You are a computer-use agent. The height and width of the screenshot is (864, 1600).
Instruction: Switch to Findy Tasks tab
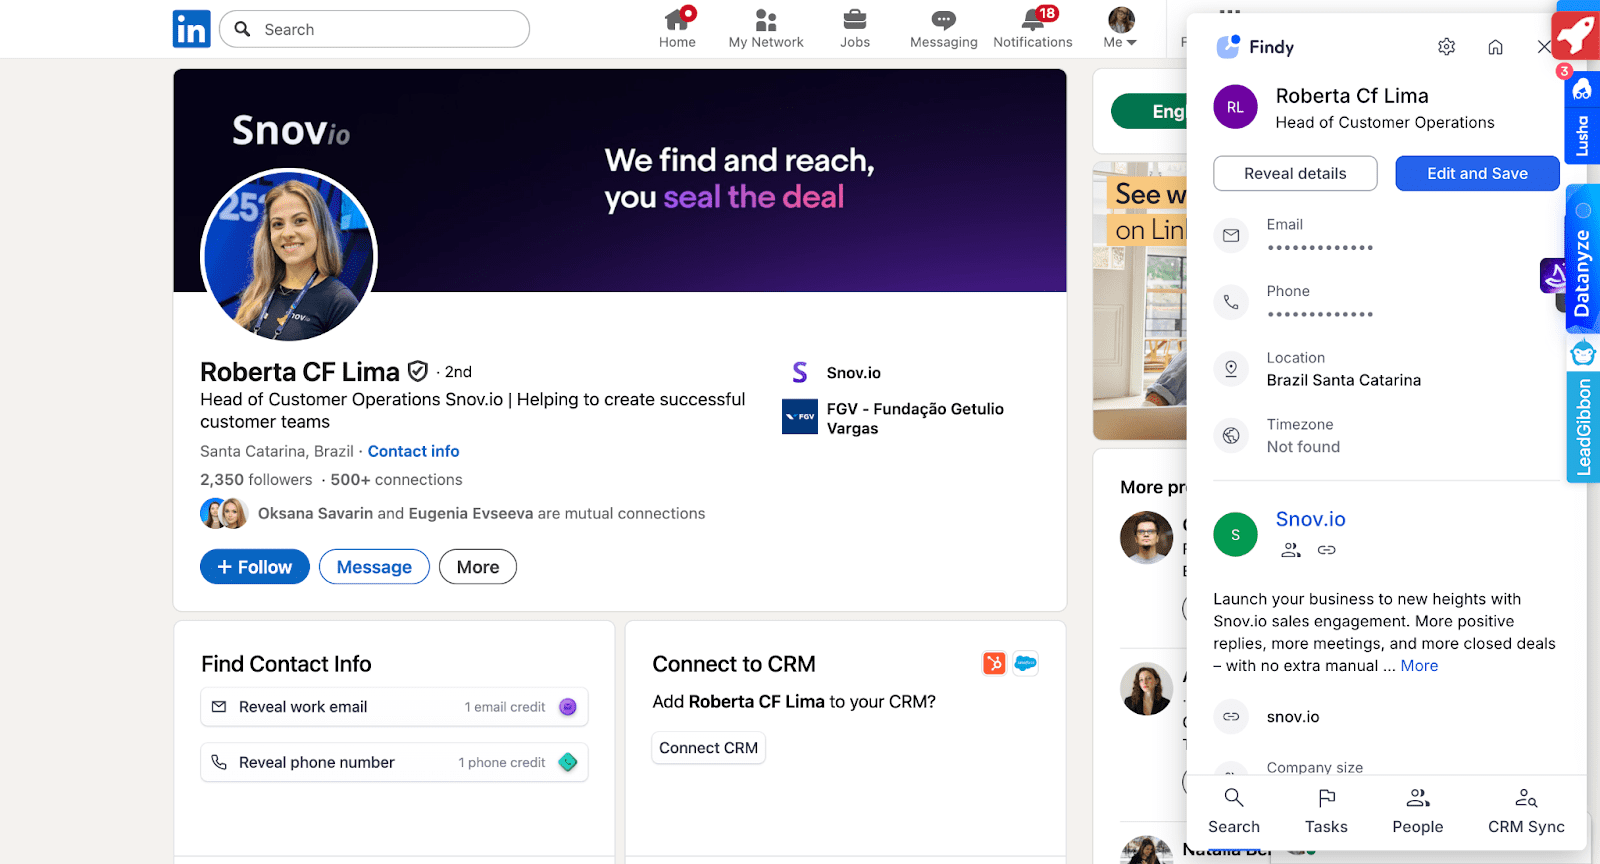click(1326, 811)
